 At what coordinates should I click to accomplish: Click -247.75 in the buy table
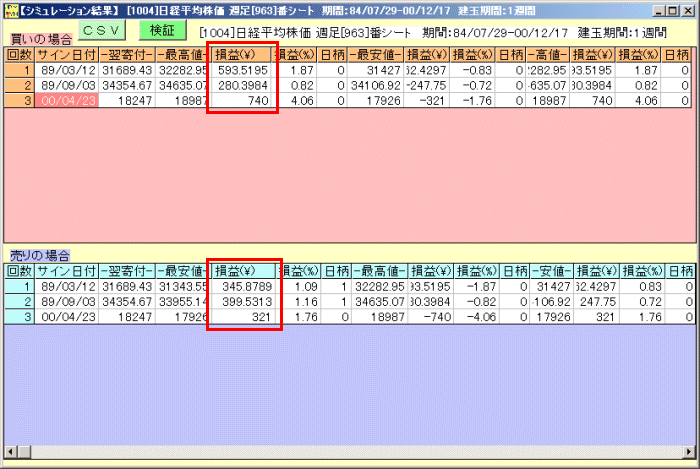[x=427, y=86]
